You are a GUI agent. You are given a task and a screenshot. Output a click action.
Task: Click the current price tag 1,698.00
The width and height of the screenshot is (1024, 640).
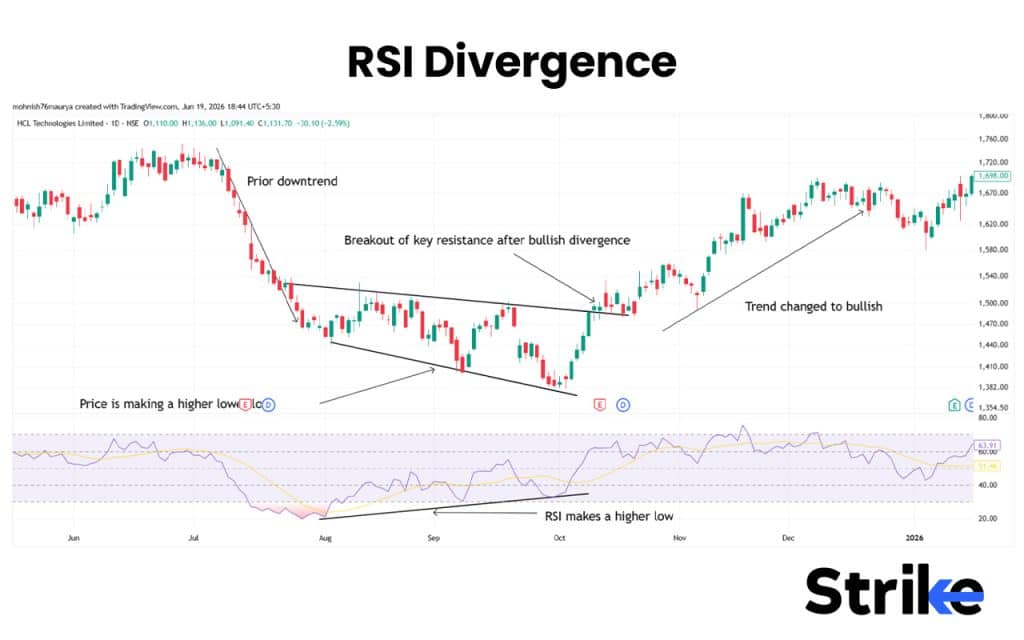[x=993, y=176]
